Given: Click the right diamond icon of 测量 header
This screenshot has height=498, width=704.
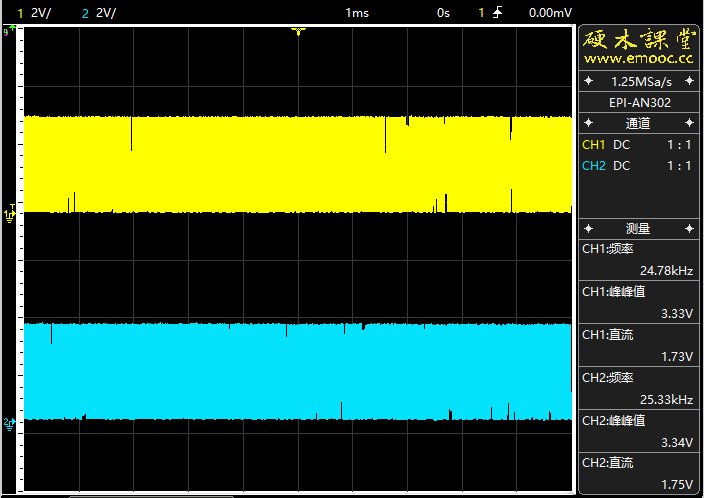Looking at the screenshot, I should coord(689,228).
